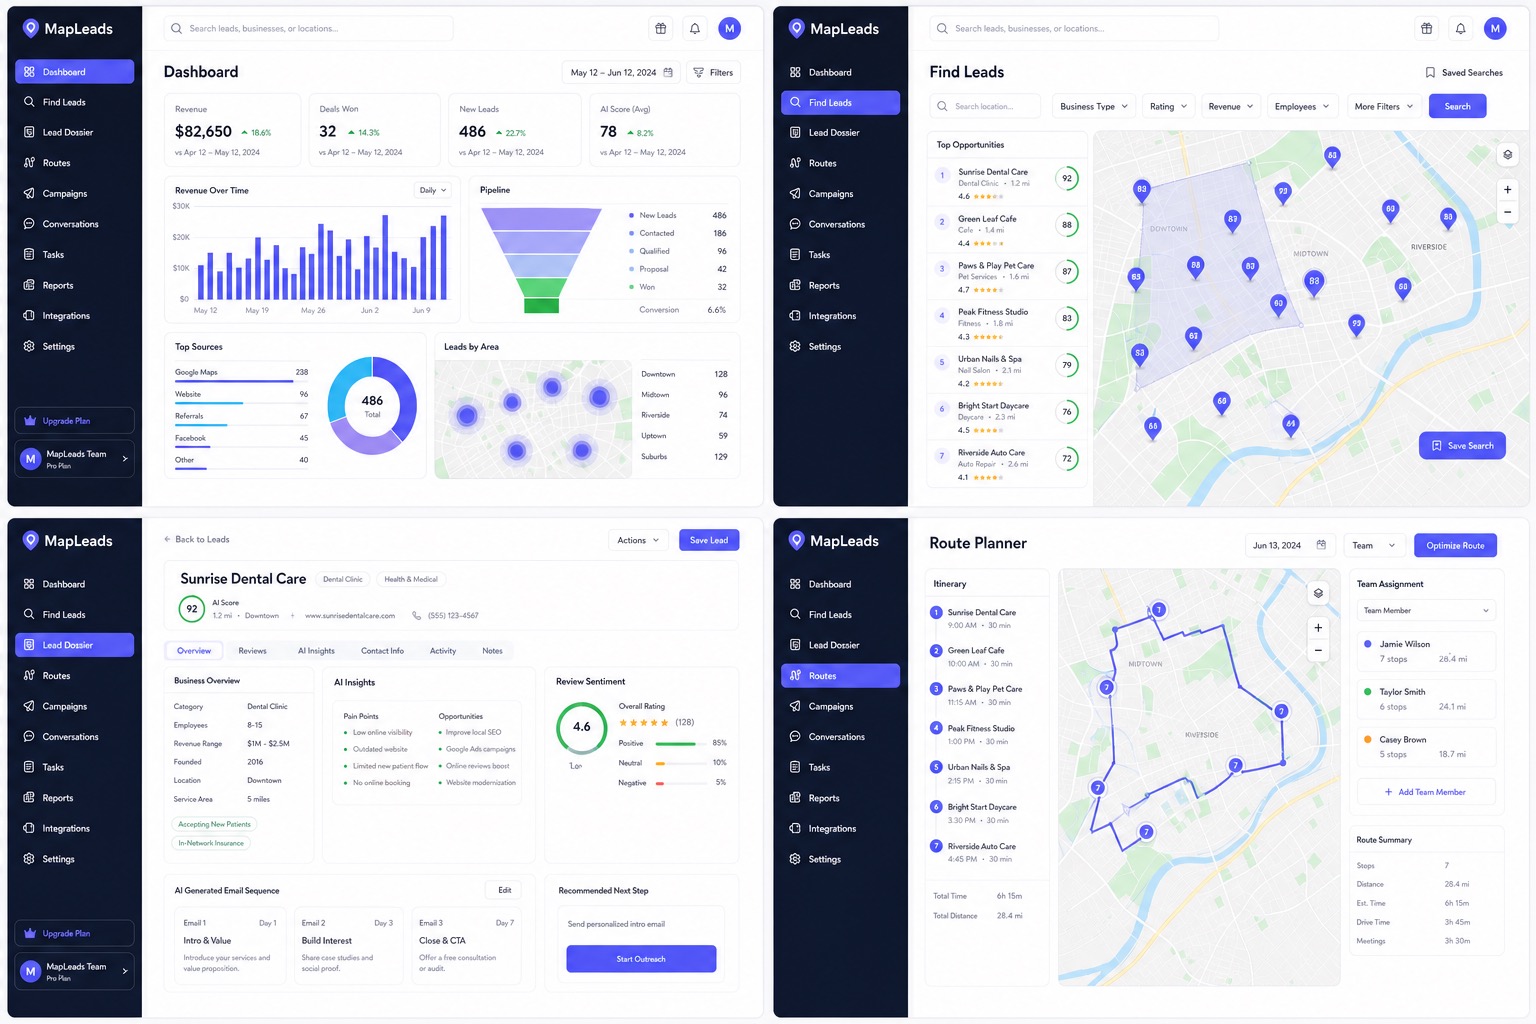
Task: Click the user avatar M in Dashboard header
Action: tap(730, 29)
